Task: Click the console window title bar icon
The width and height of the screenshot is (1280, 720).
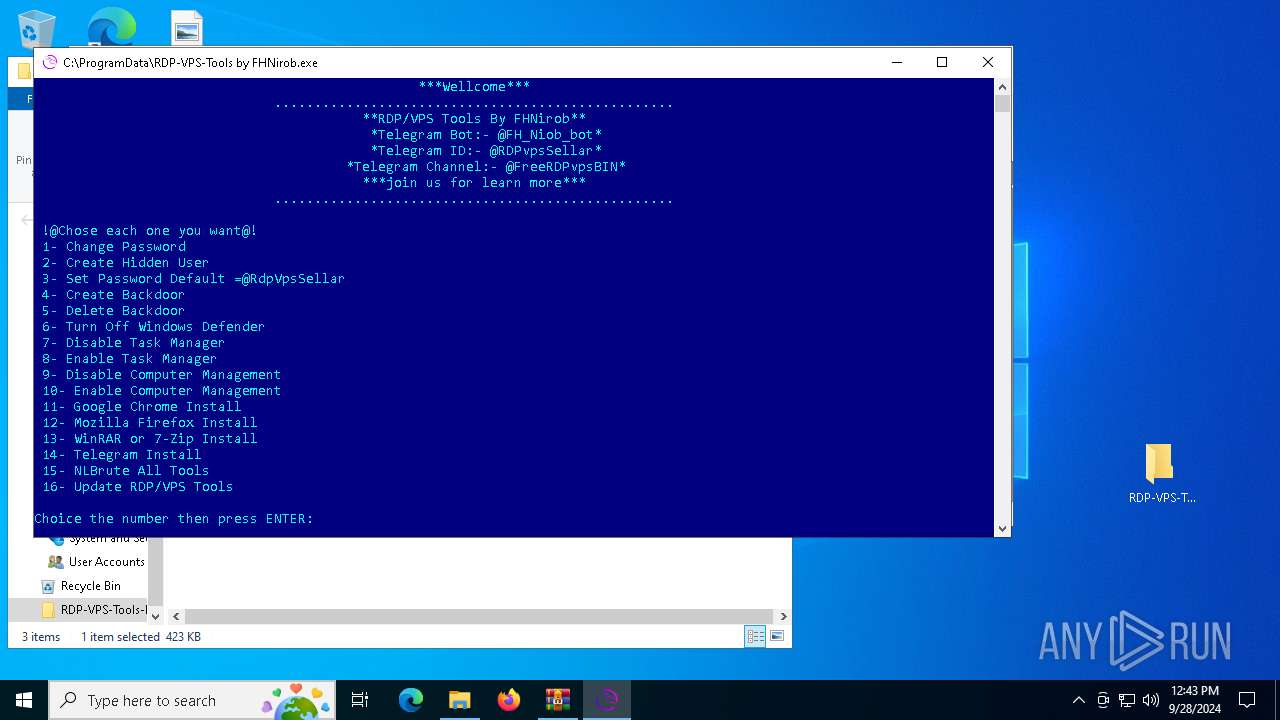Action: point(50,62)
